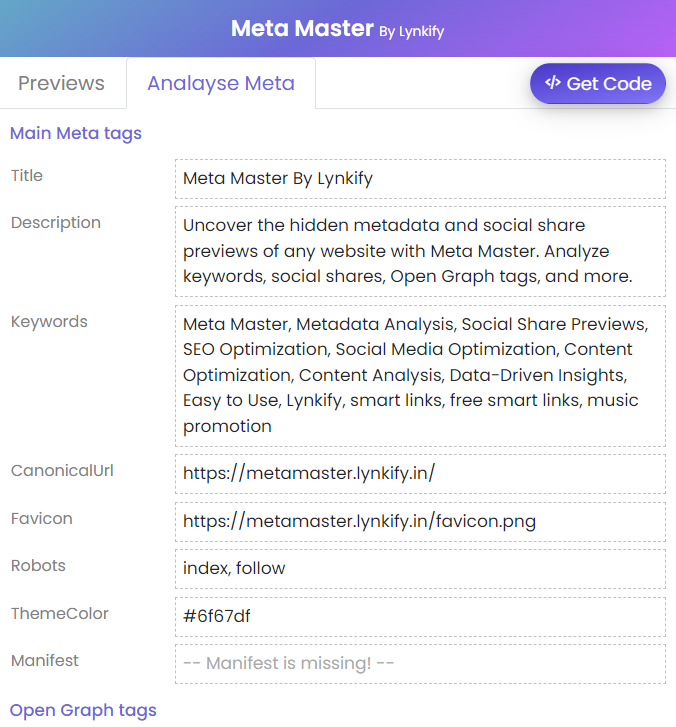Switch to the Previews tab

point(61,83)
